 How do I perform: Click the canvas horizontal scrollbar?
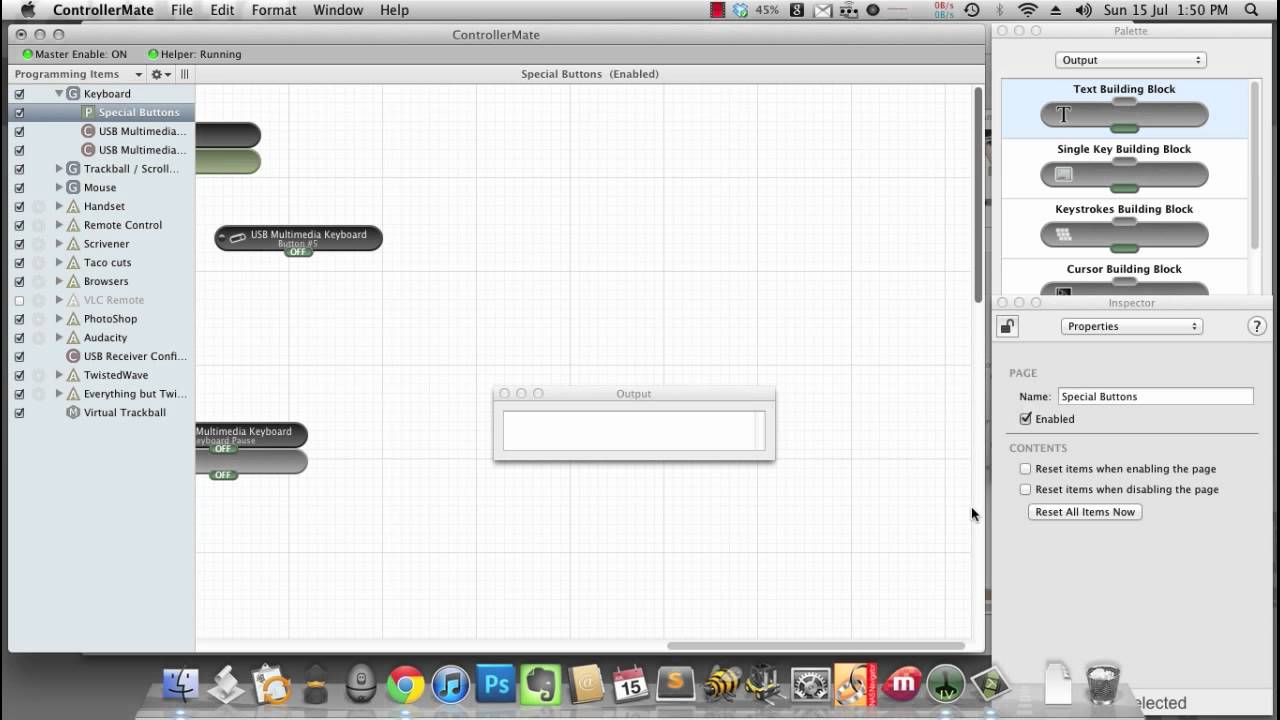tap(816, 646)
